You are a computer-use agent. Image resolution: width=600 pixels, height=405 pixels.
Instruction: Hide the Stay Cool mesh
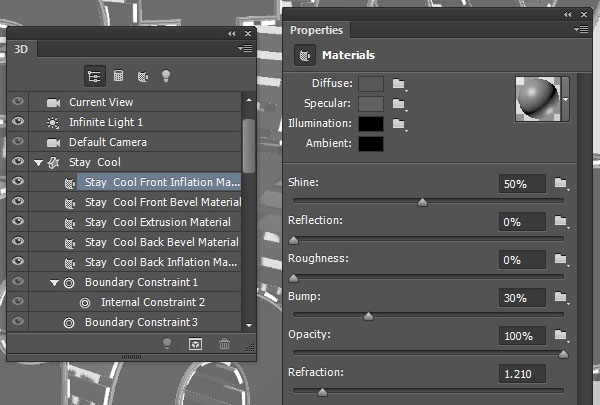18,161
